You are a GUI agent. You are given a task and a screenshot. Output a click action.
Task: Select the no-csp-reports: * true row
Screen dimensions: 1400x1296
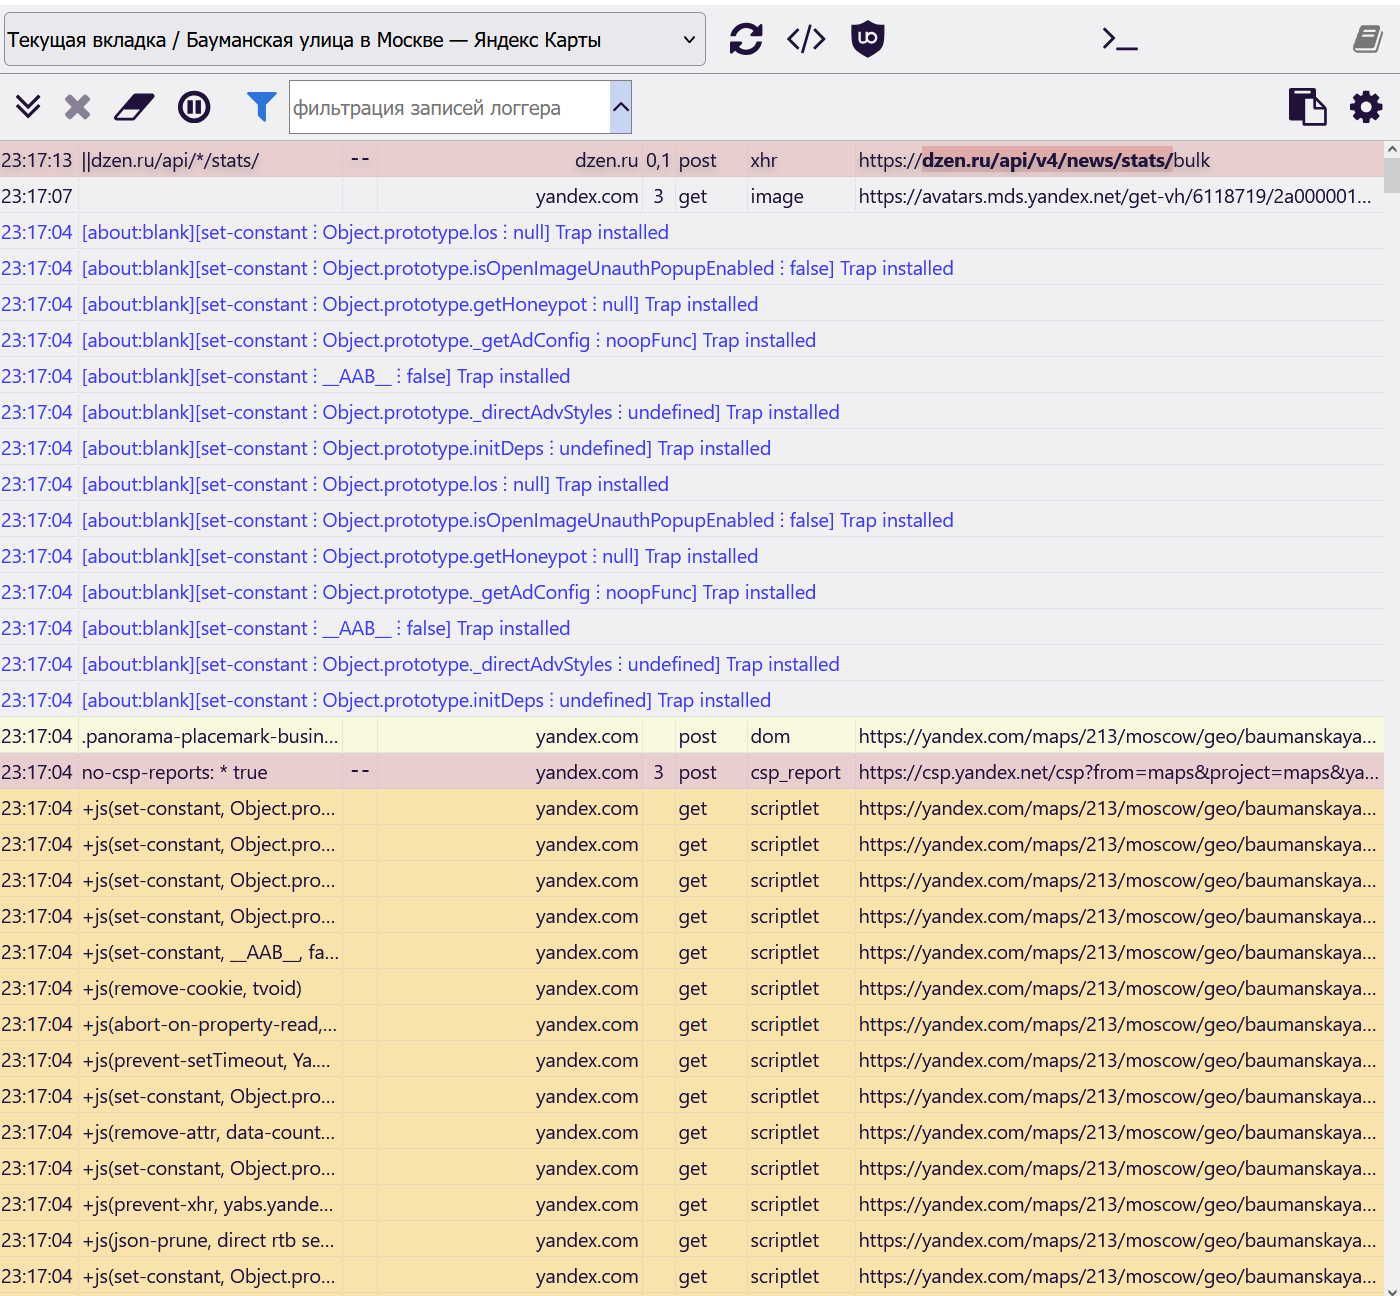click(692, 772)
